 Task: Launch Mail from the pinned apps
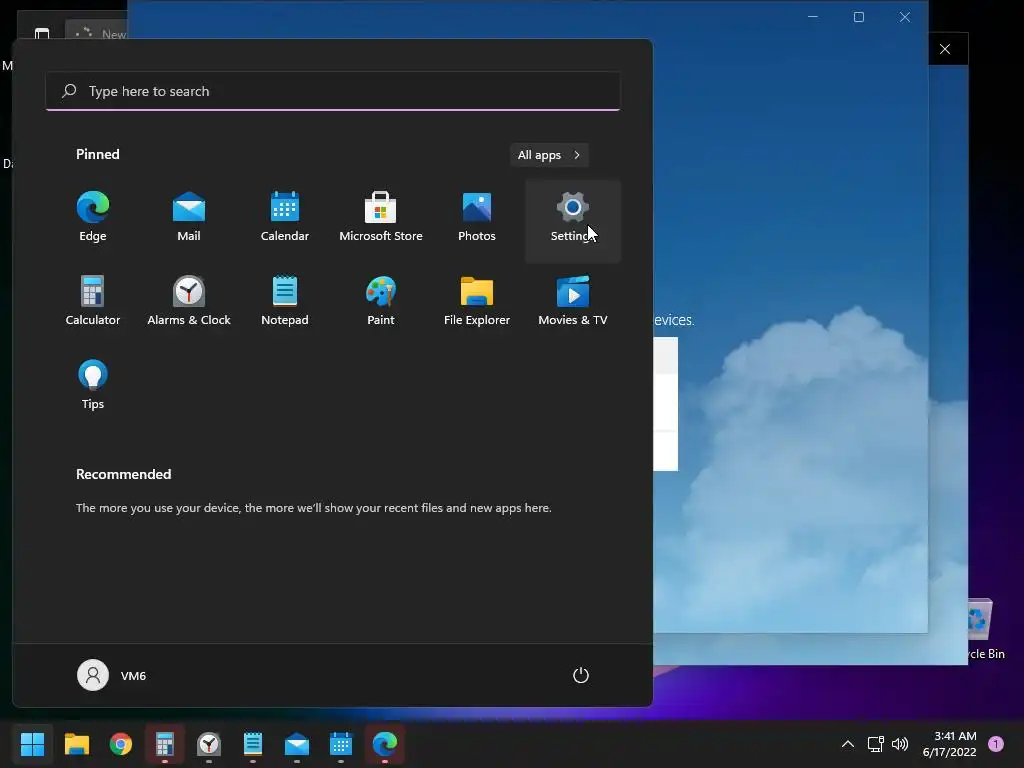[189, 217]
